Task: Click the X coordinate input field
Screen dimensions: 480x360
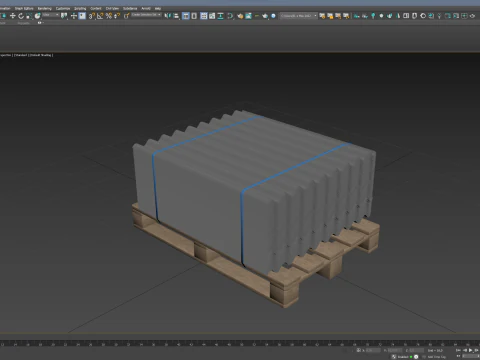Action: 373,350
